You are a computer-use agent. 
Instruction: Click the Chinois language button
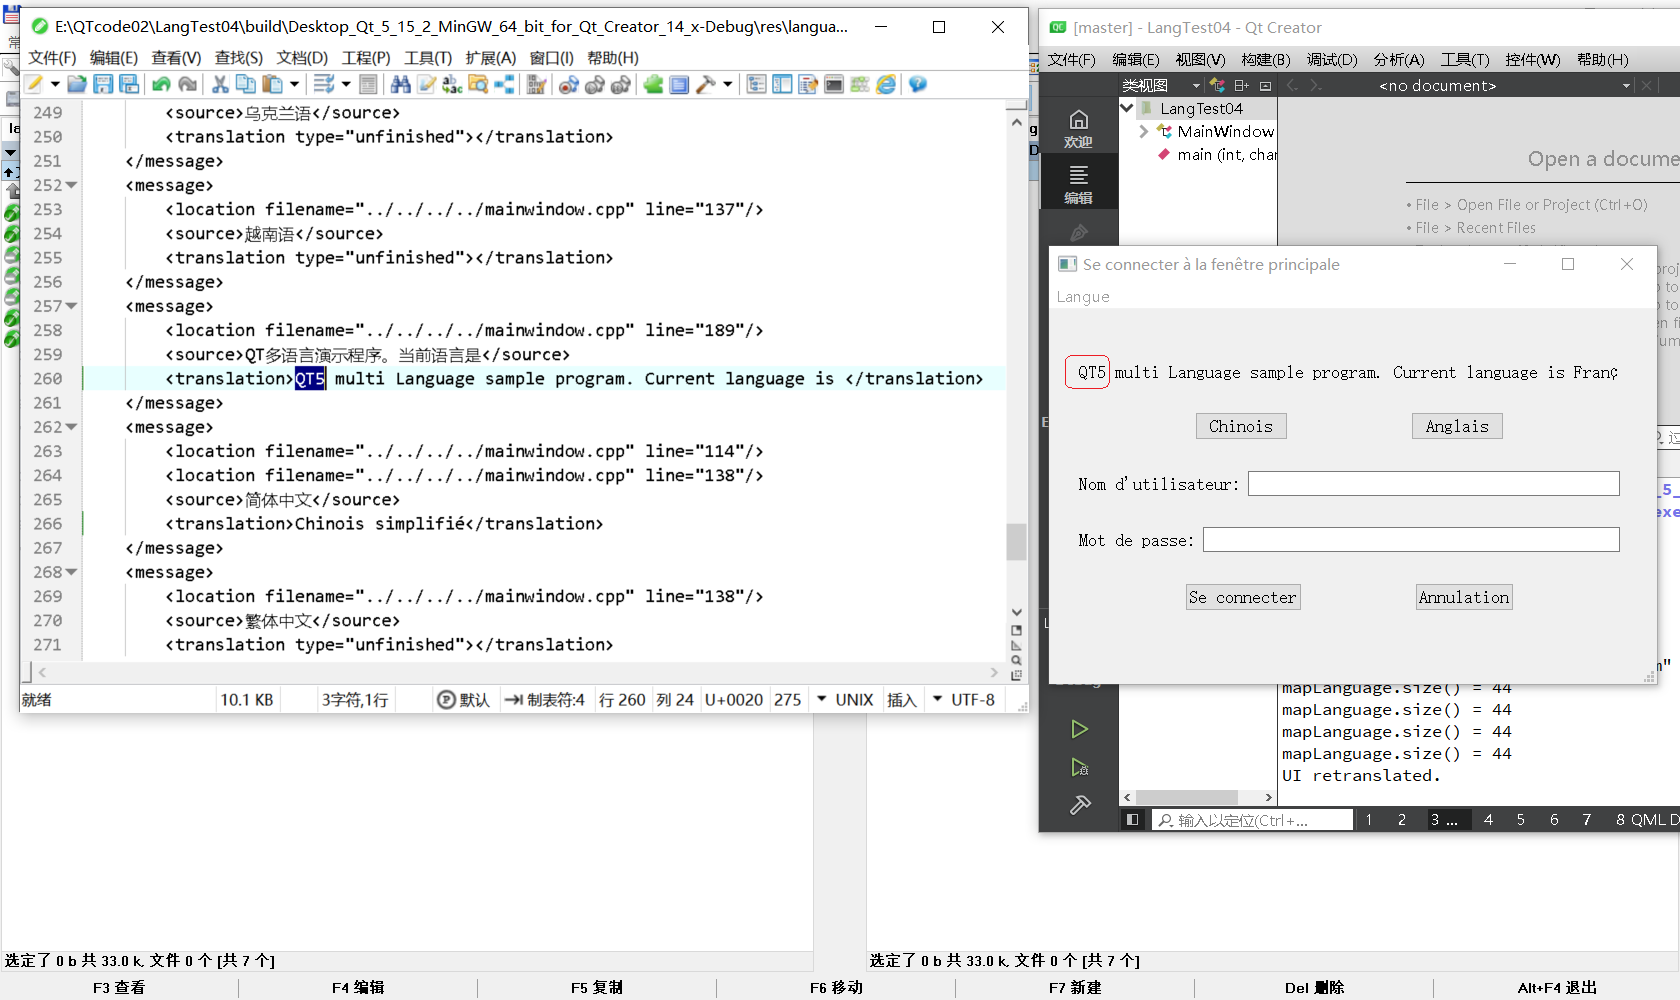(1240, 426)
